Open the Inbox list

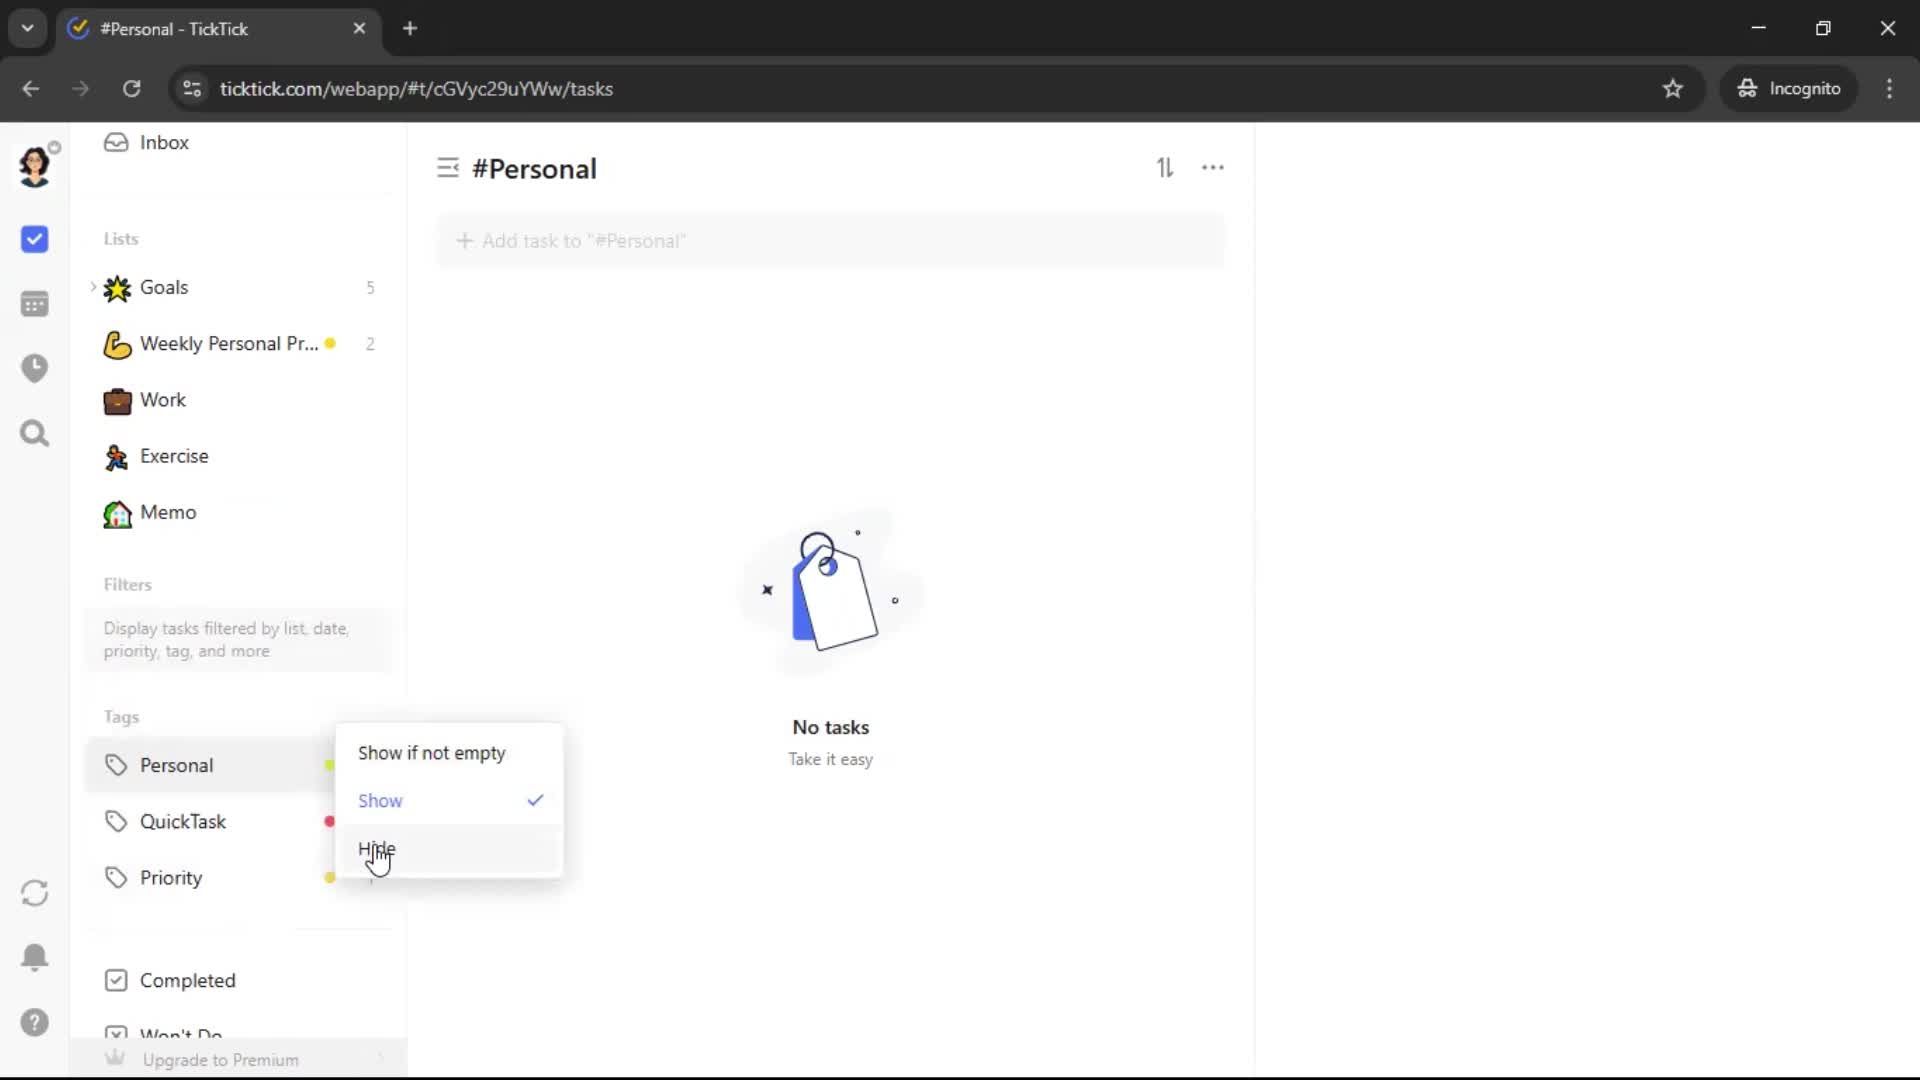coord(164,142)
